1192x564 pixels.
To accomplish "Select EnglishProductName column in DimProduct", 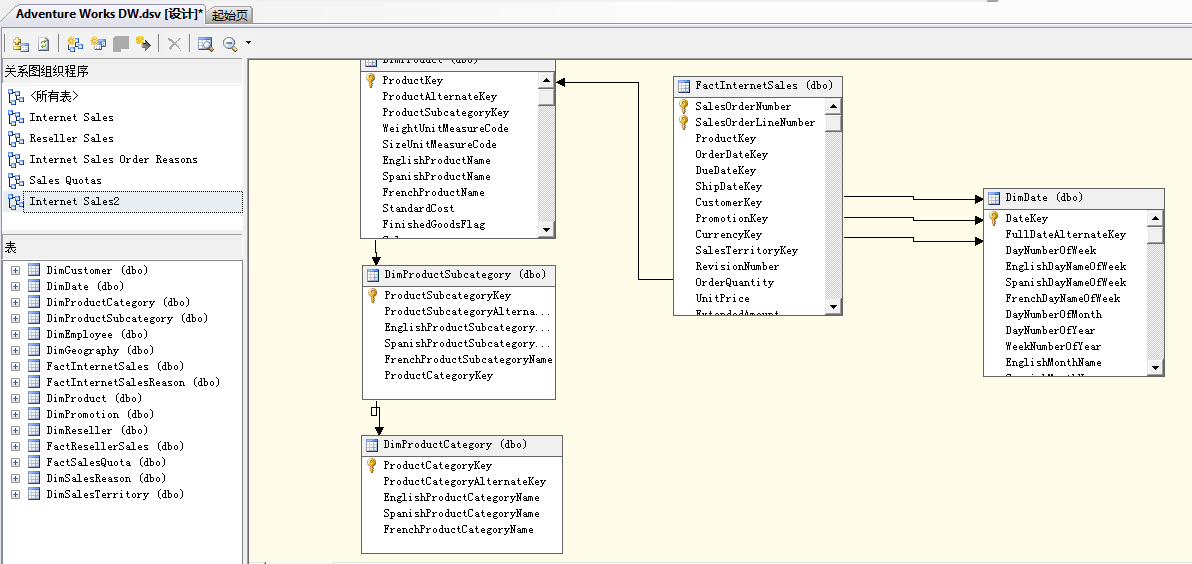I will pyautogui.click(x=436, y=160).
